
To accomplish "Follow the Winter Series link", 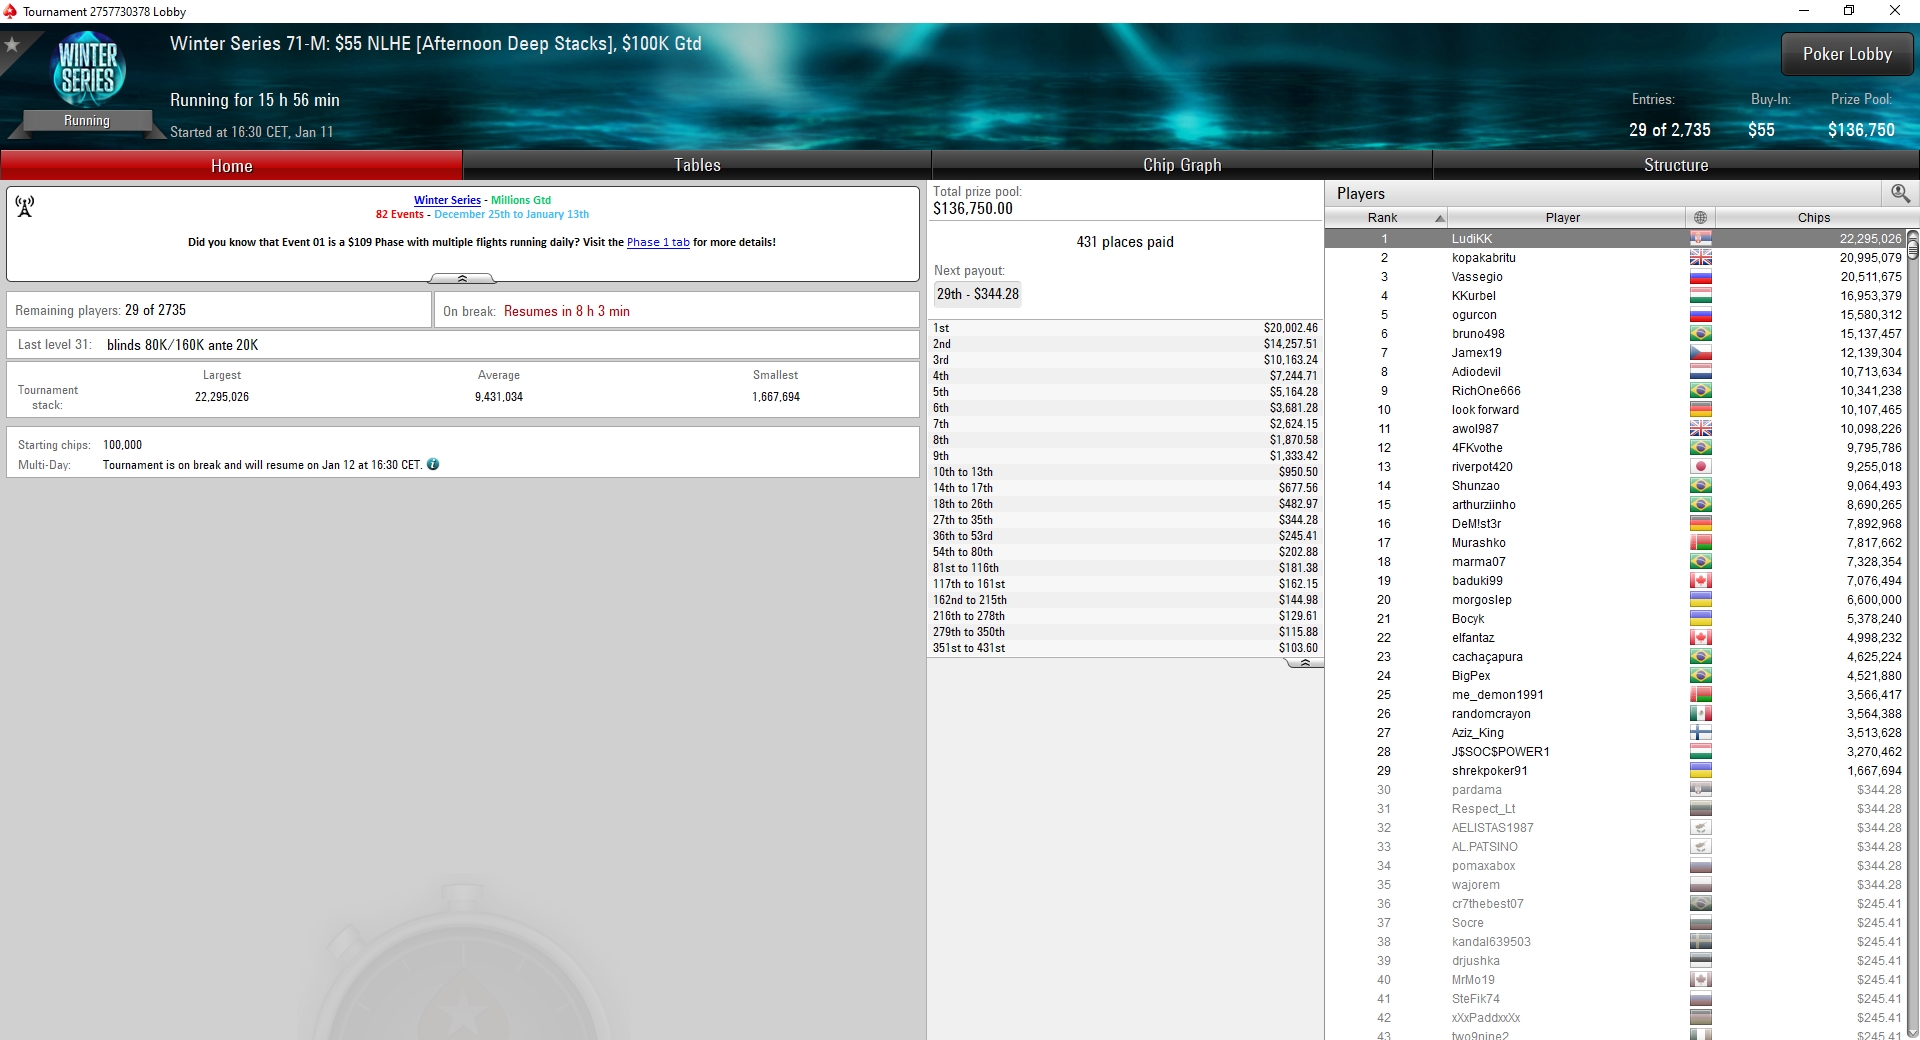I will (x=447, y=200).
